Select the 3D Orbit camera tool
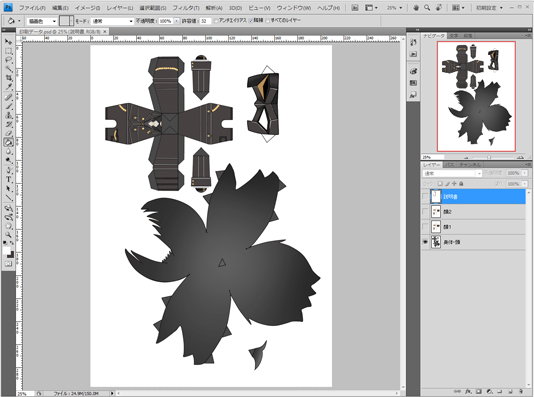The width and height of the screenshot is (534, 397). coord(9,217)
